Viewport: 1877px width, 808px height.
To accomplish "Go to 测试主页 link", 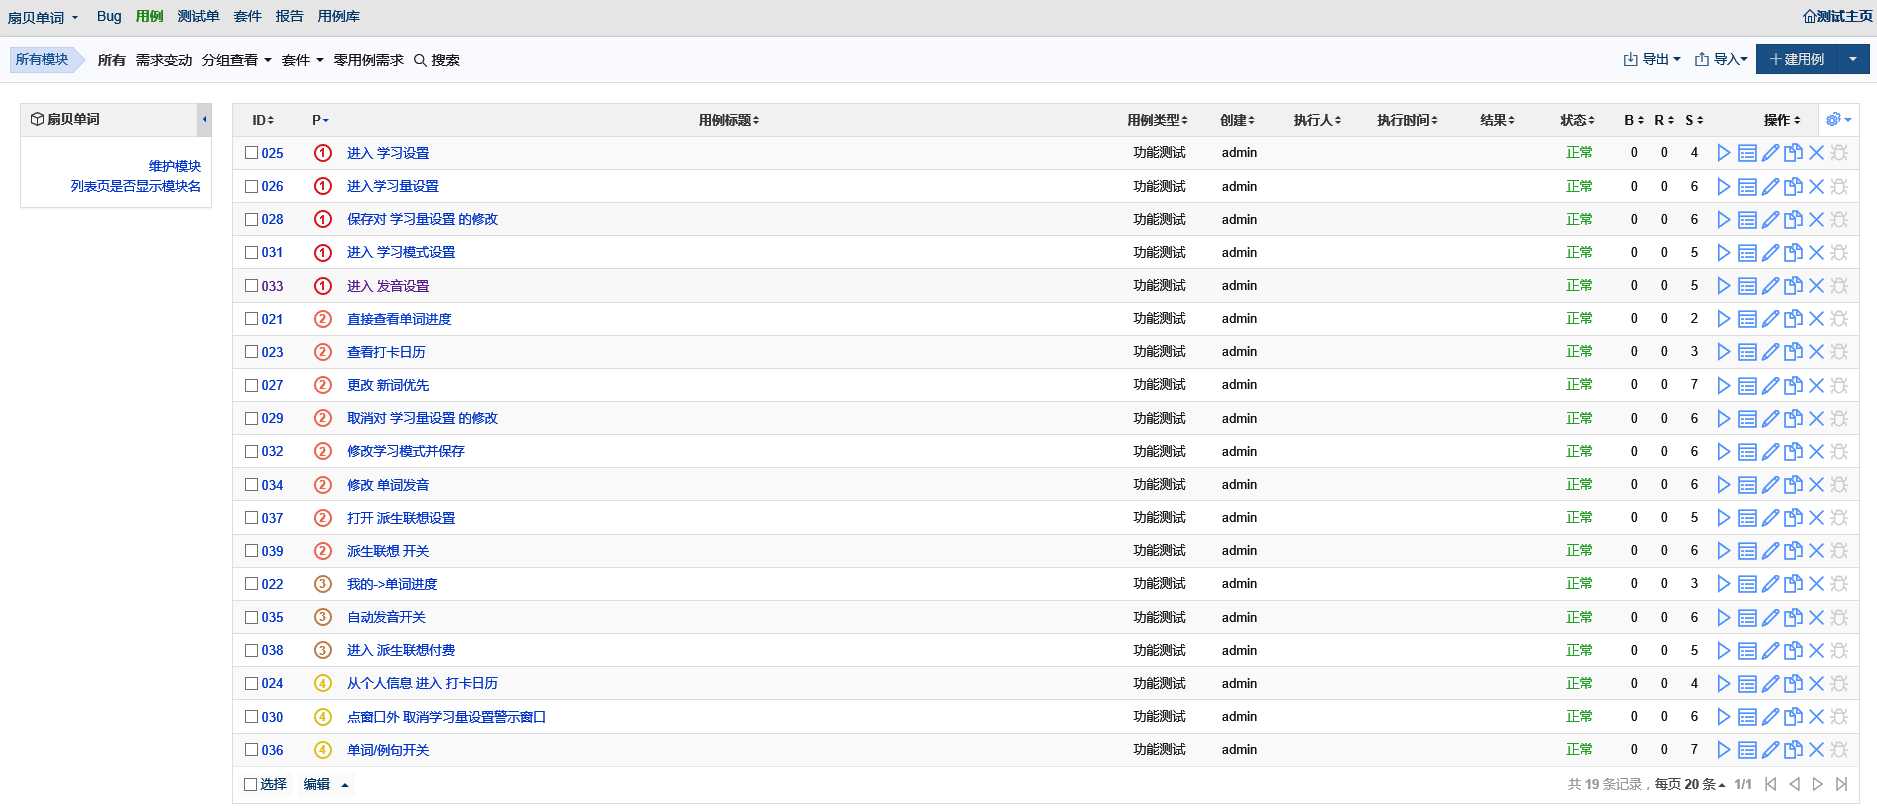I will 1838,16.
